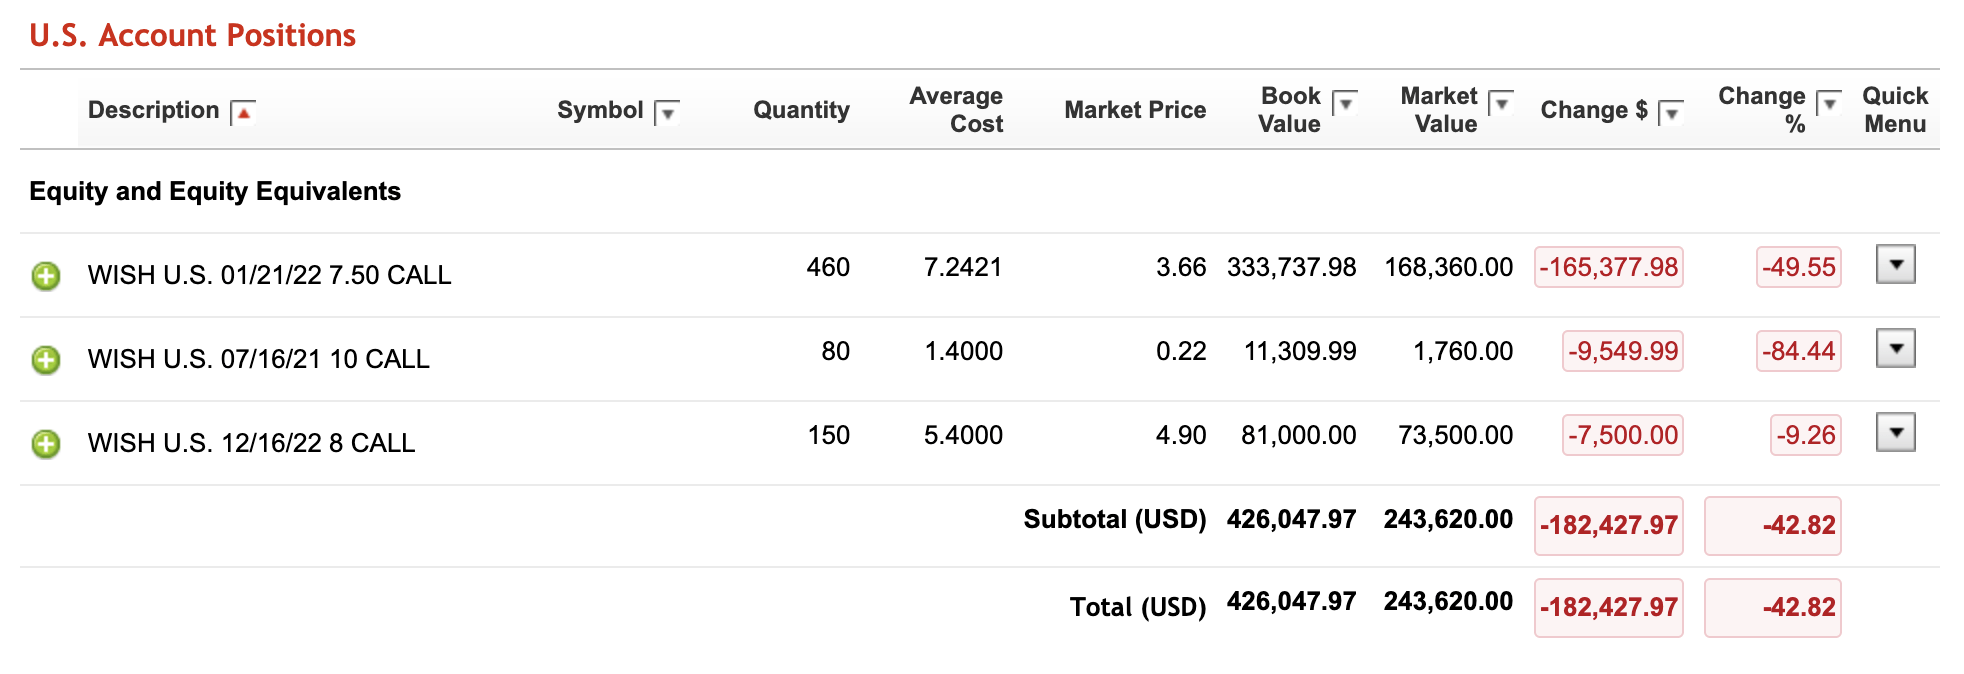
Task: Expand the WISH 01/21/22 7.50 CALL row
Action: (x=46, y=275)
